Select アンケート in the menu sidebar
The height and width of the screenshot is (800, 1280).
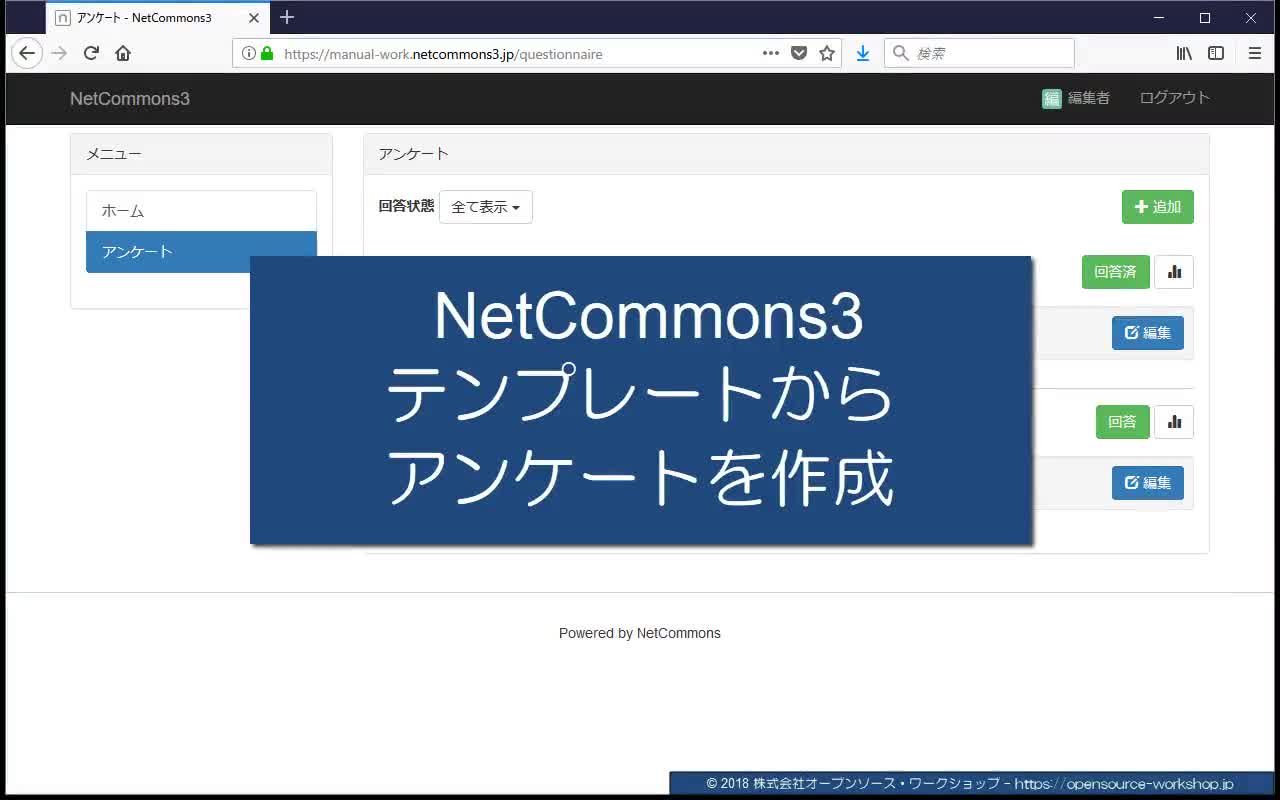(201, 252)
